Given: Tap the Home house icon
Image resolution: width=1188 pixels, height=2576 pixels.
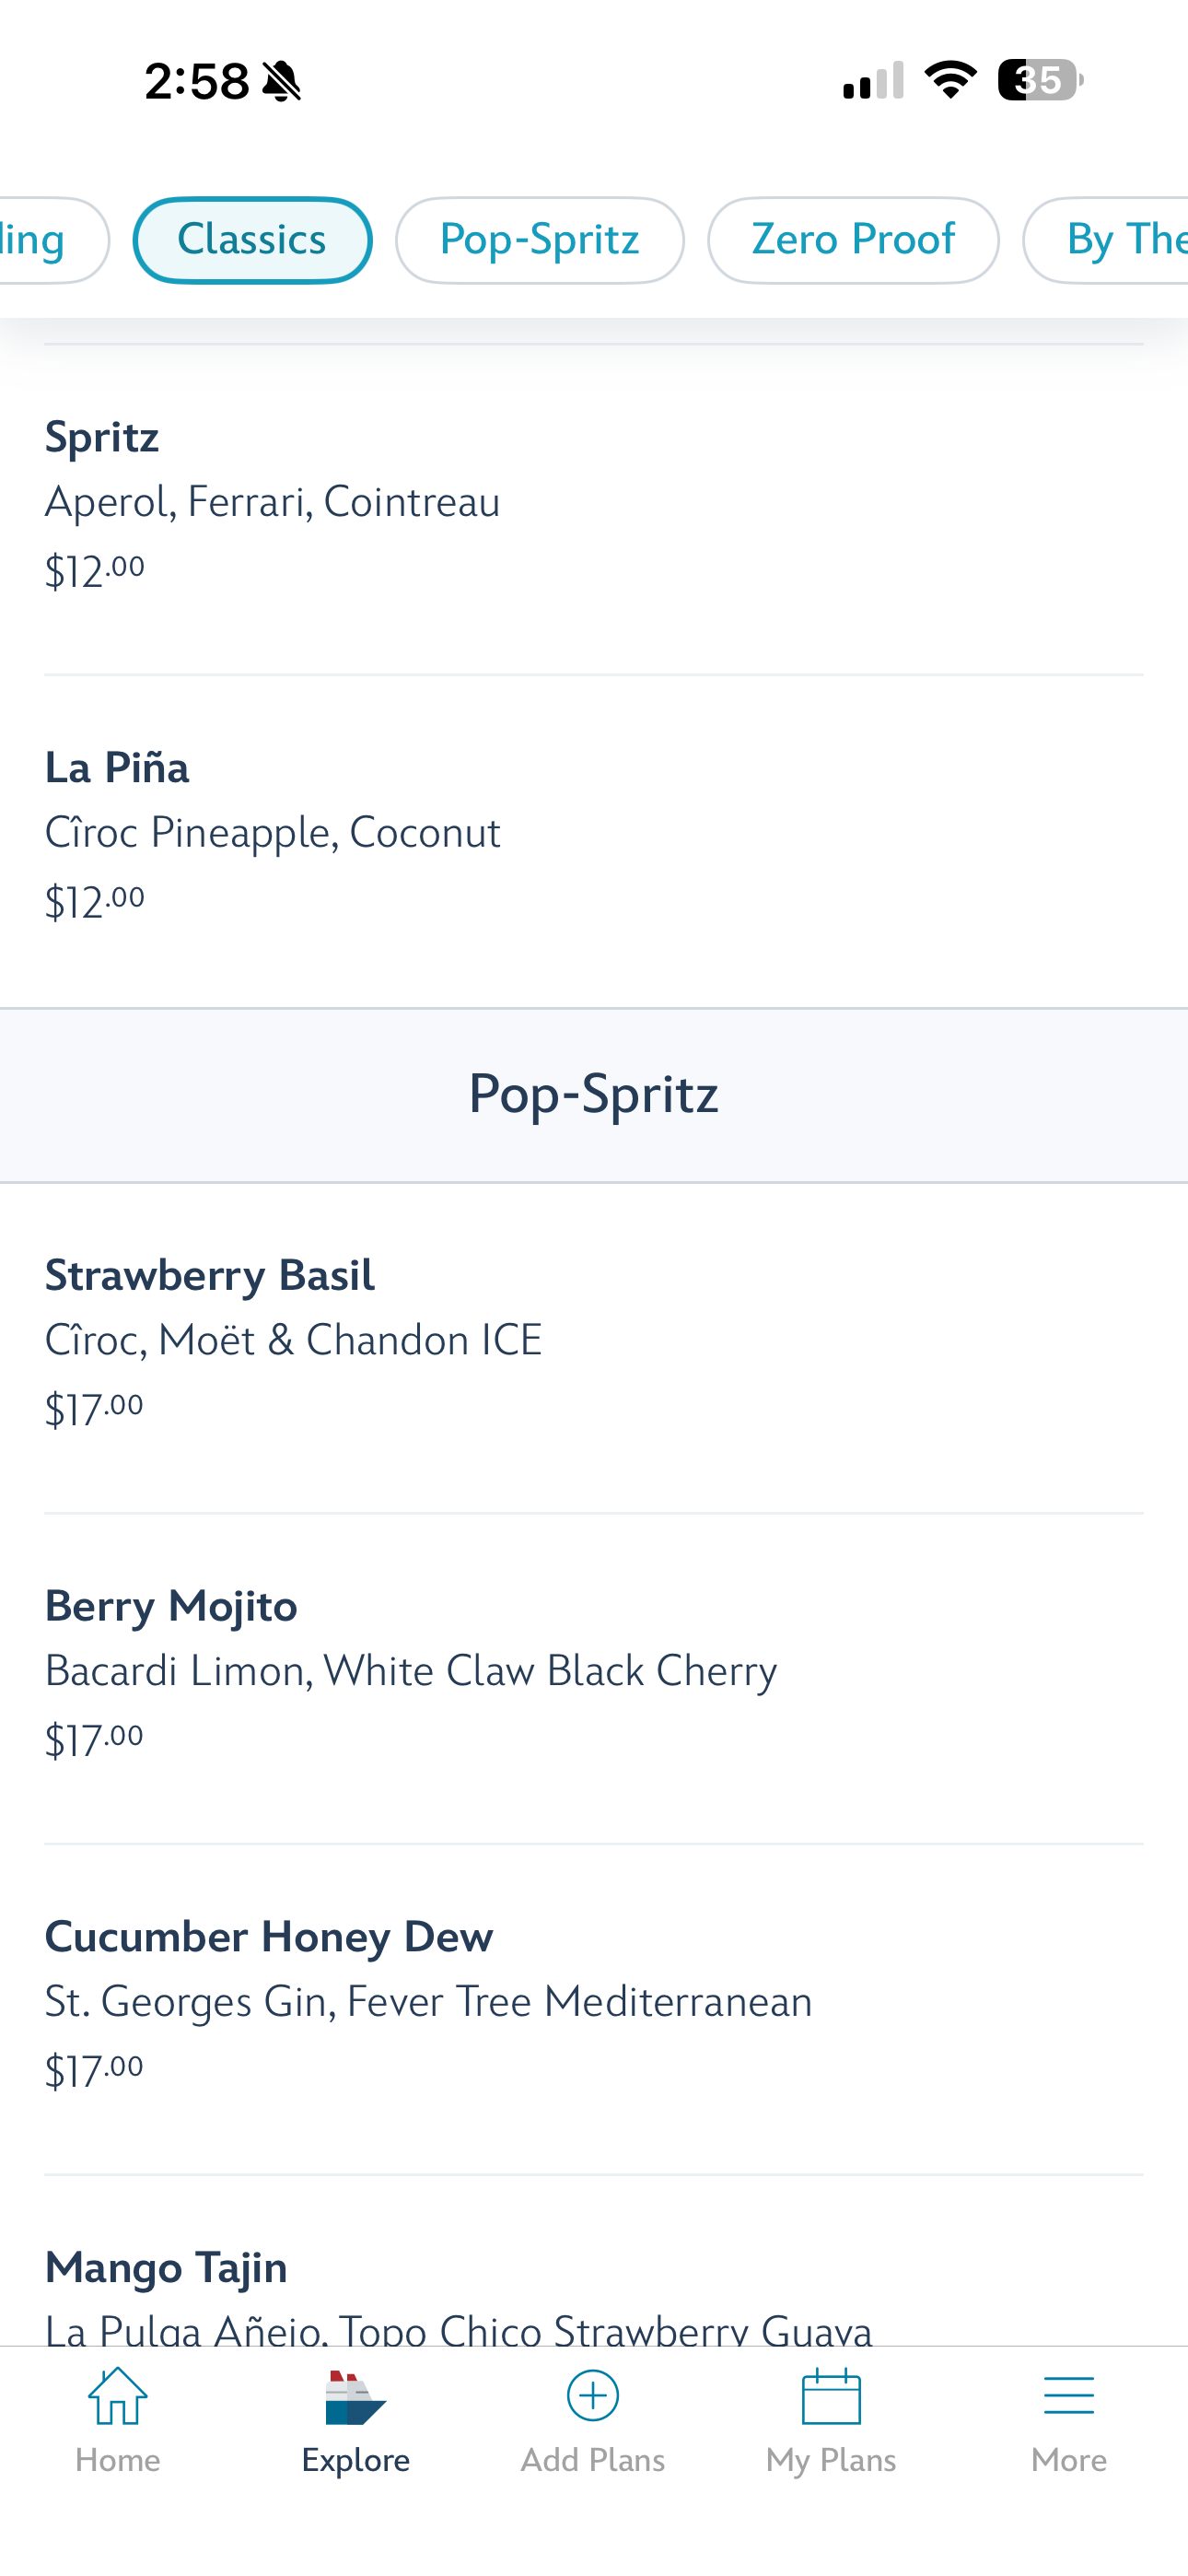Looking at the screenshot, I should pos(118,2396).
